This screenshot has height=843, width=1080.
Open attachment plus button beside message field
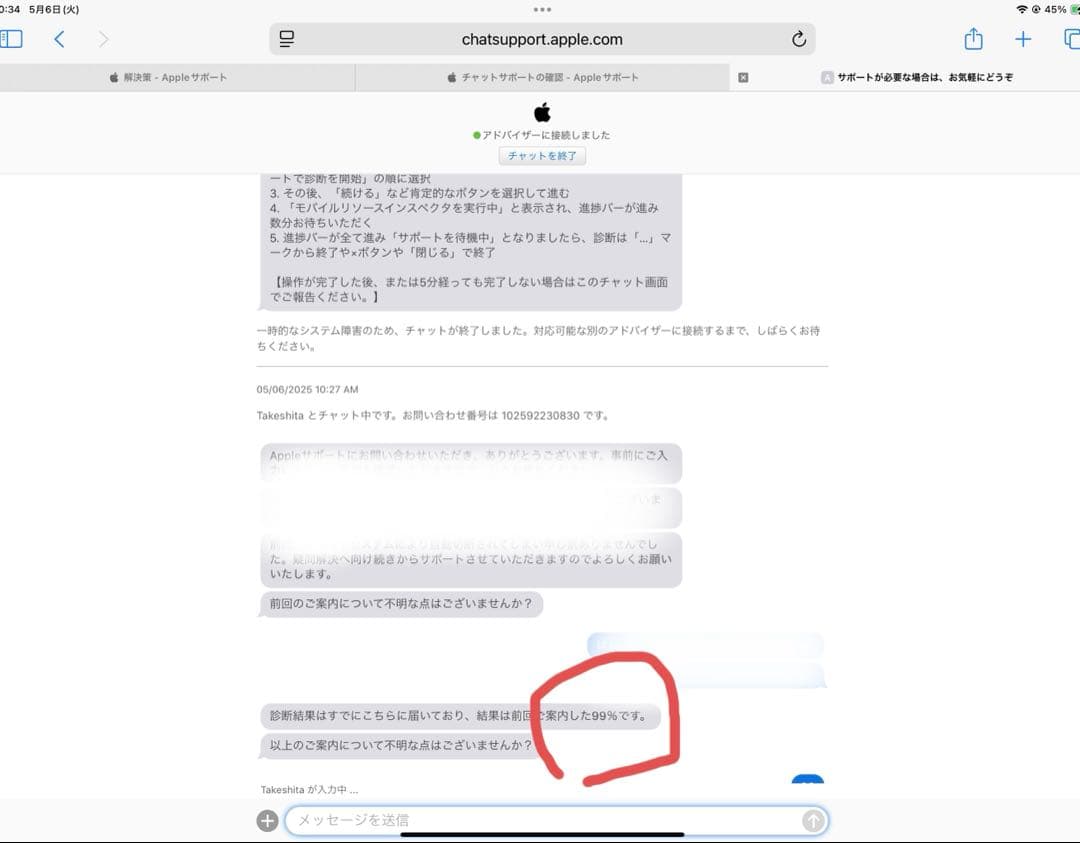pos(267,820)
